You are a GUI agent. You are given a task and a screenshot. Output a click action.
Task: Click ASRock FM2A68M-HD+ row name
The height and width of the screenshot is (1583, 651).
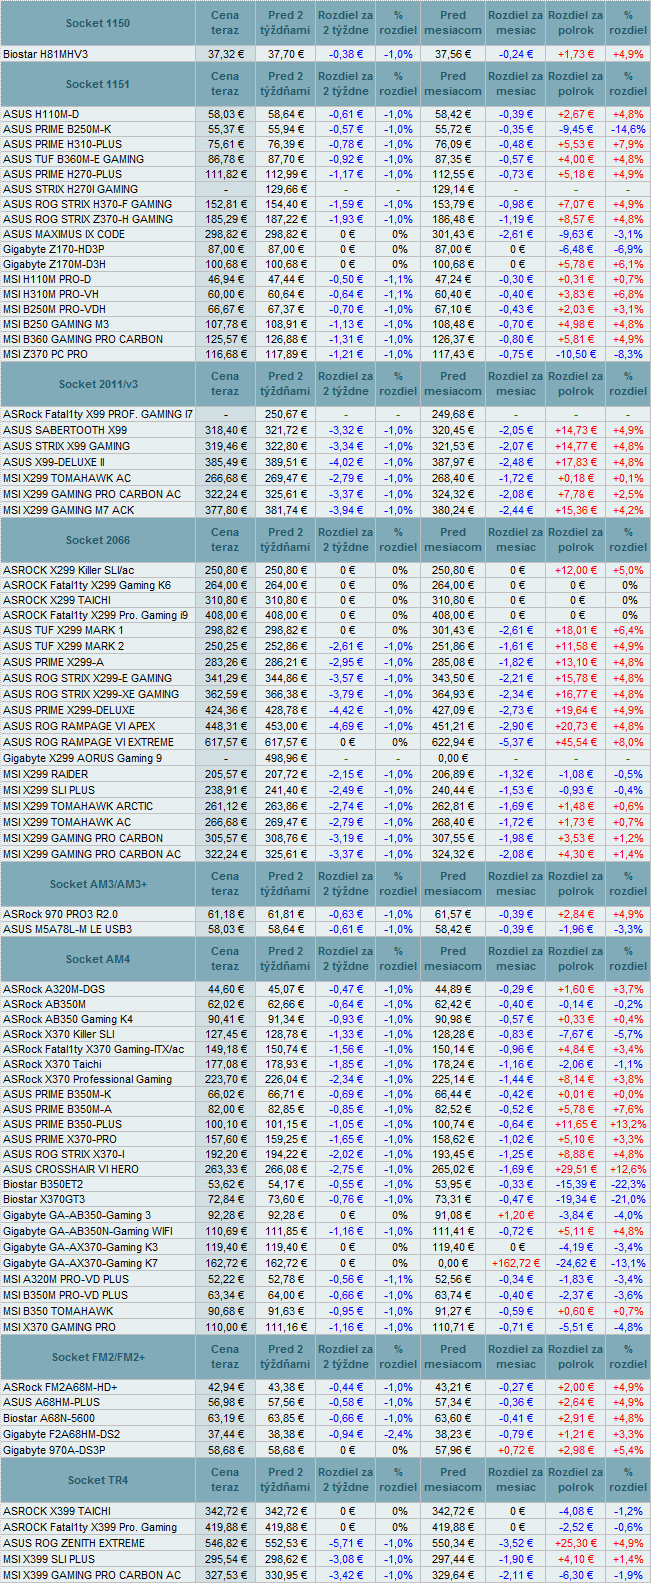tap(60, 1387)
